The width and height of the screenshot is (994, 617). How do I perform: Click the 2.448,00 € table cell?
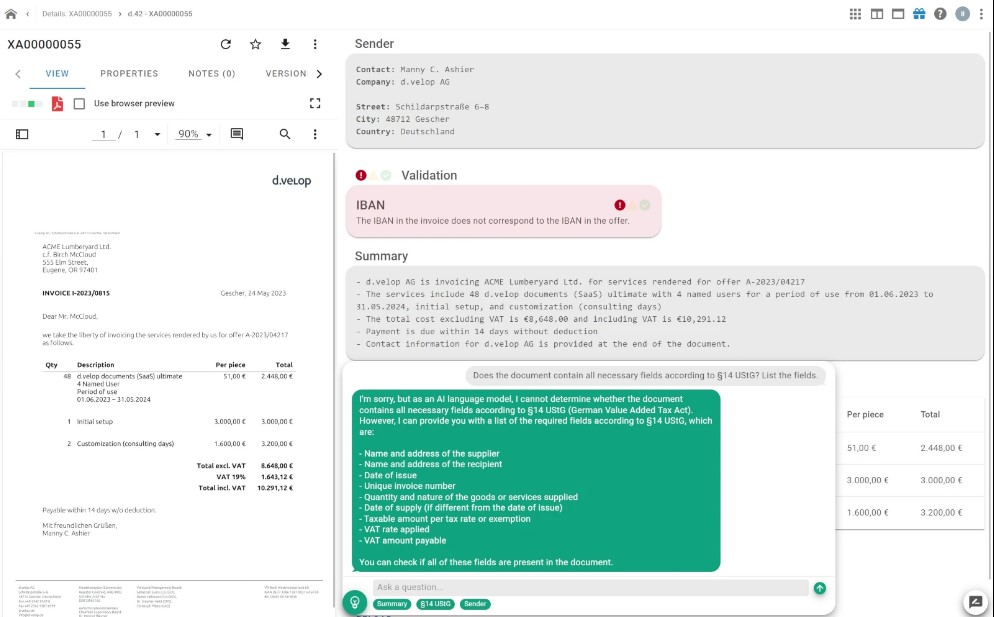point(941,448)
